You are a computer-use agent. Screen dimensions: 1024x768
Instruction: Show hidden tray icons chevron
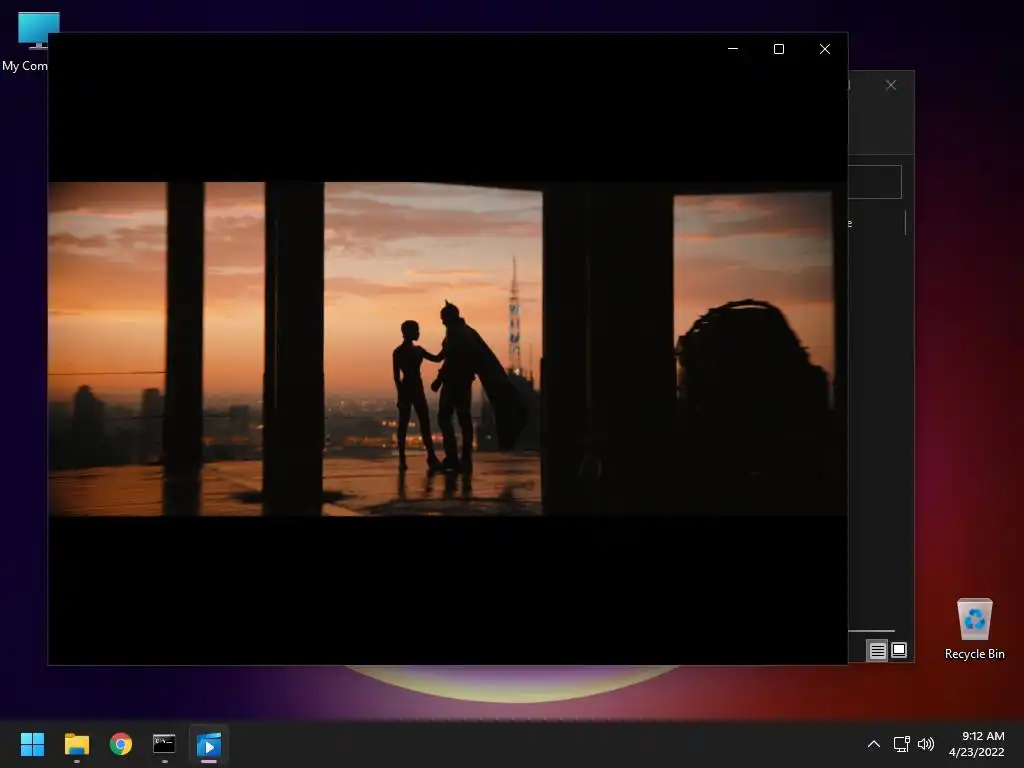pyautogui.click(x=873, y=744)
